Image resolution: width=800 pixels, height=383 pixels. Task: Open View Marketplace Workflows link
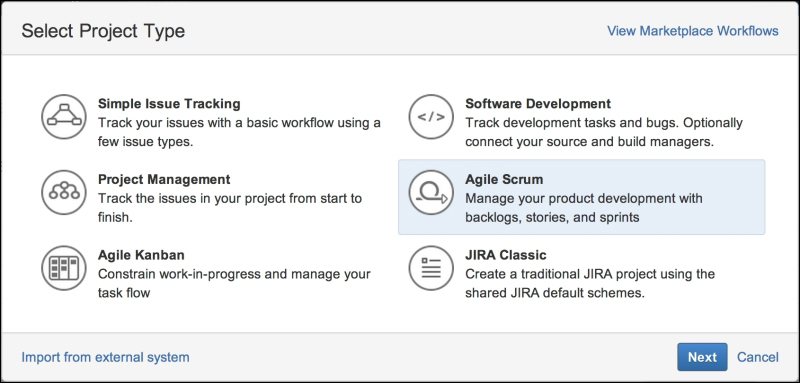[x=693, y=31]
